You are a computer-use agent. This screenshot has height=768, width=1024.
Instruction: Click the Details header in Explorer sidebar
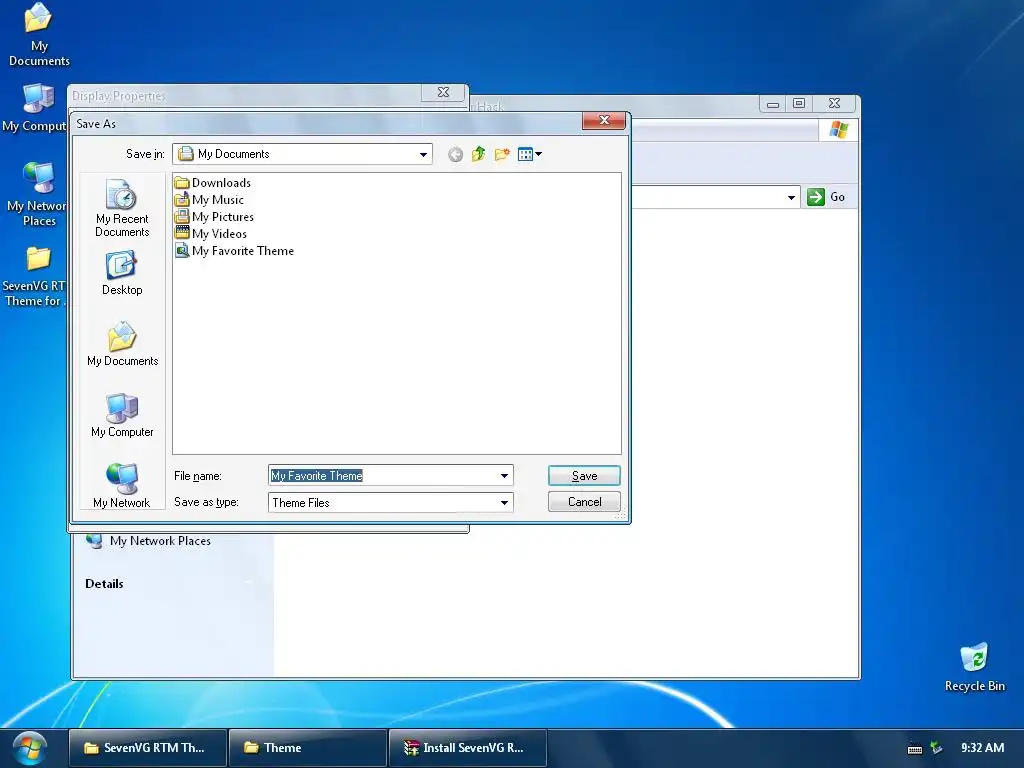104,584
